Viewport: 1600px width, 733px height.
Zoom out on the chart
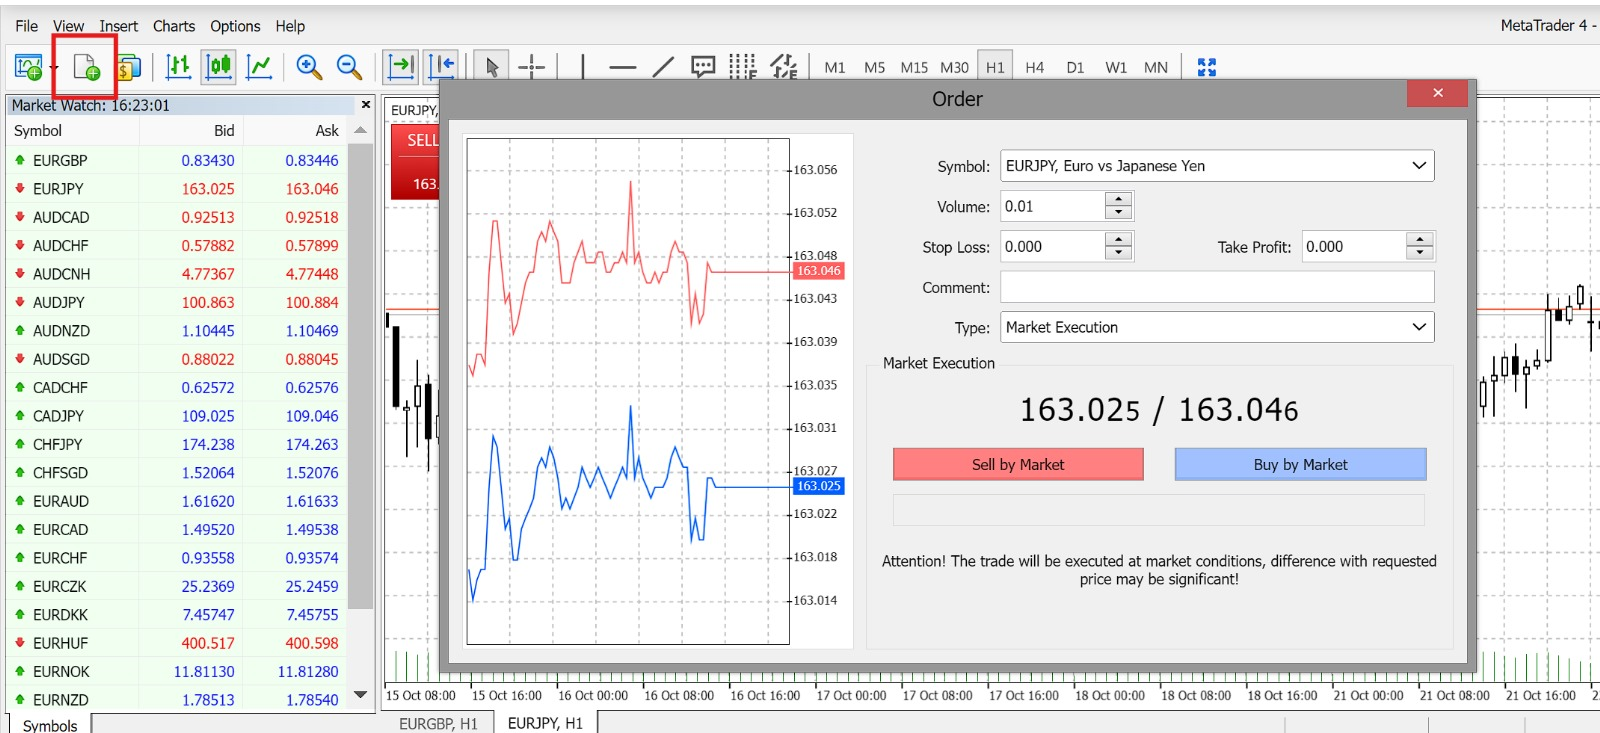click(349, 67)
